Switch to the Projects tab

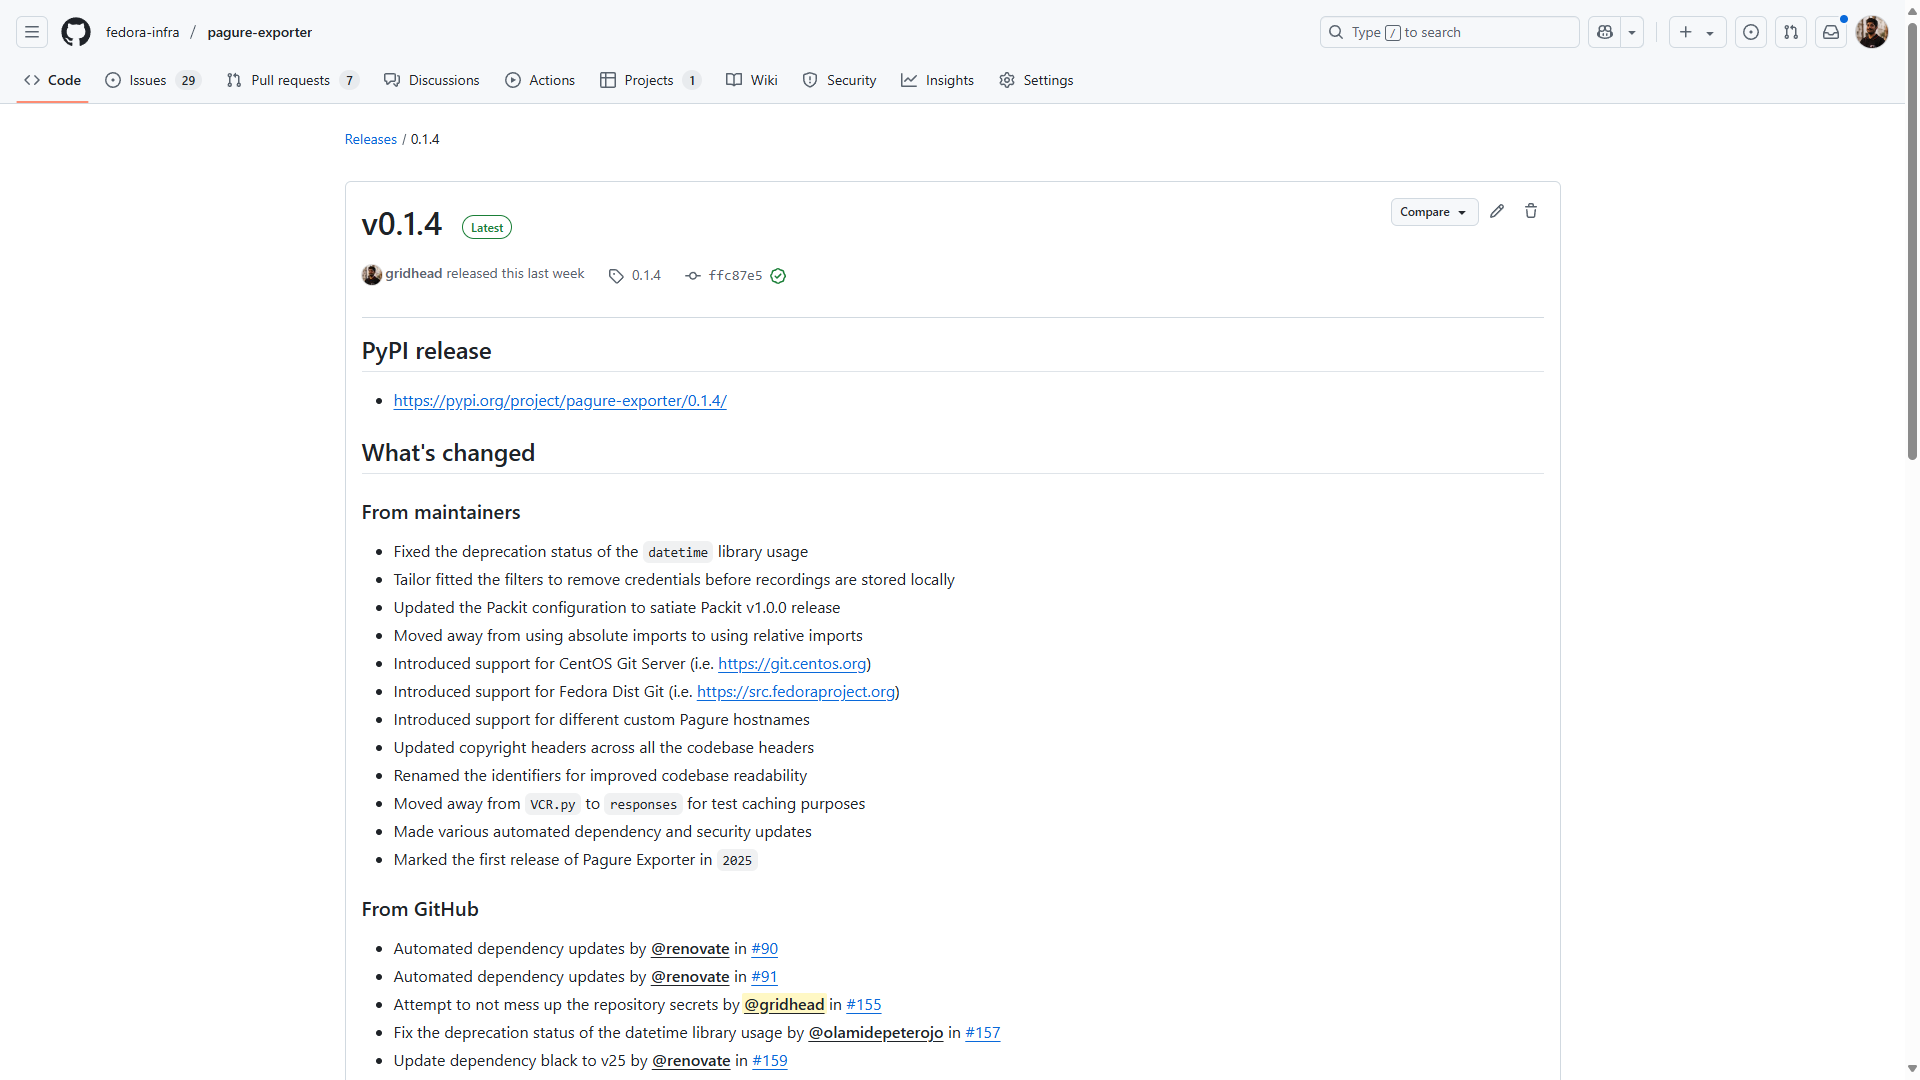coord(650,80)
